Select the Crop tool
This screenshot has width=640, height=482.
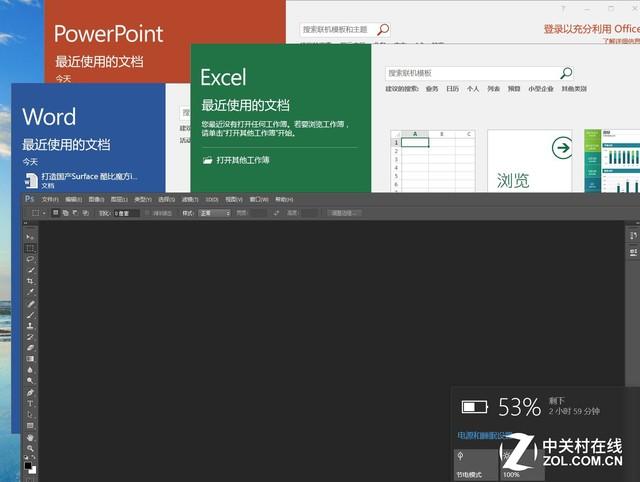pos(30,281)
